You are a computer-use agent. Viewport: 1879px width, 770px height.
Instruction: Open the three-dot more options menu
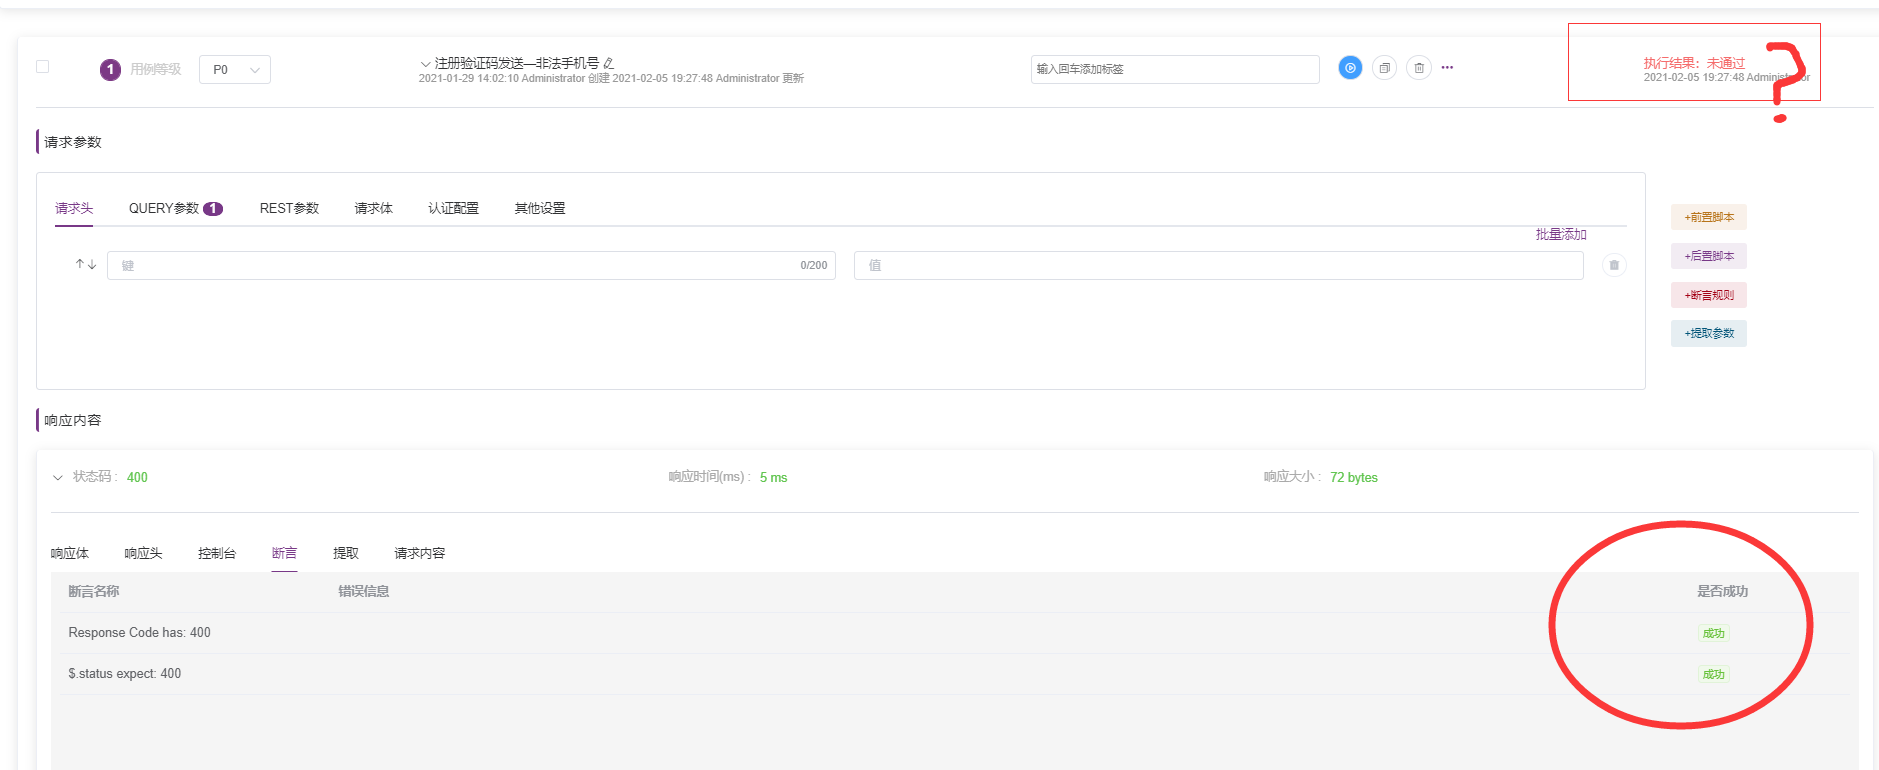point(1447,68)
